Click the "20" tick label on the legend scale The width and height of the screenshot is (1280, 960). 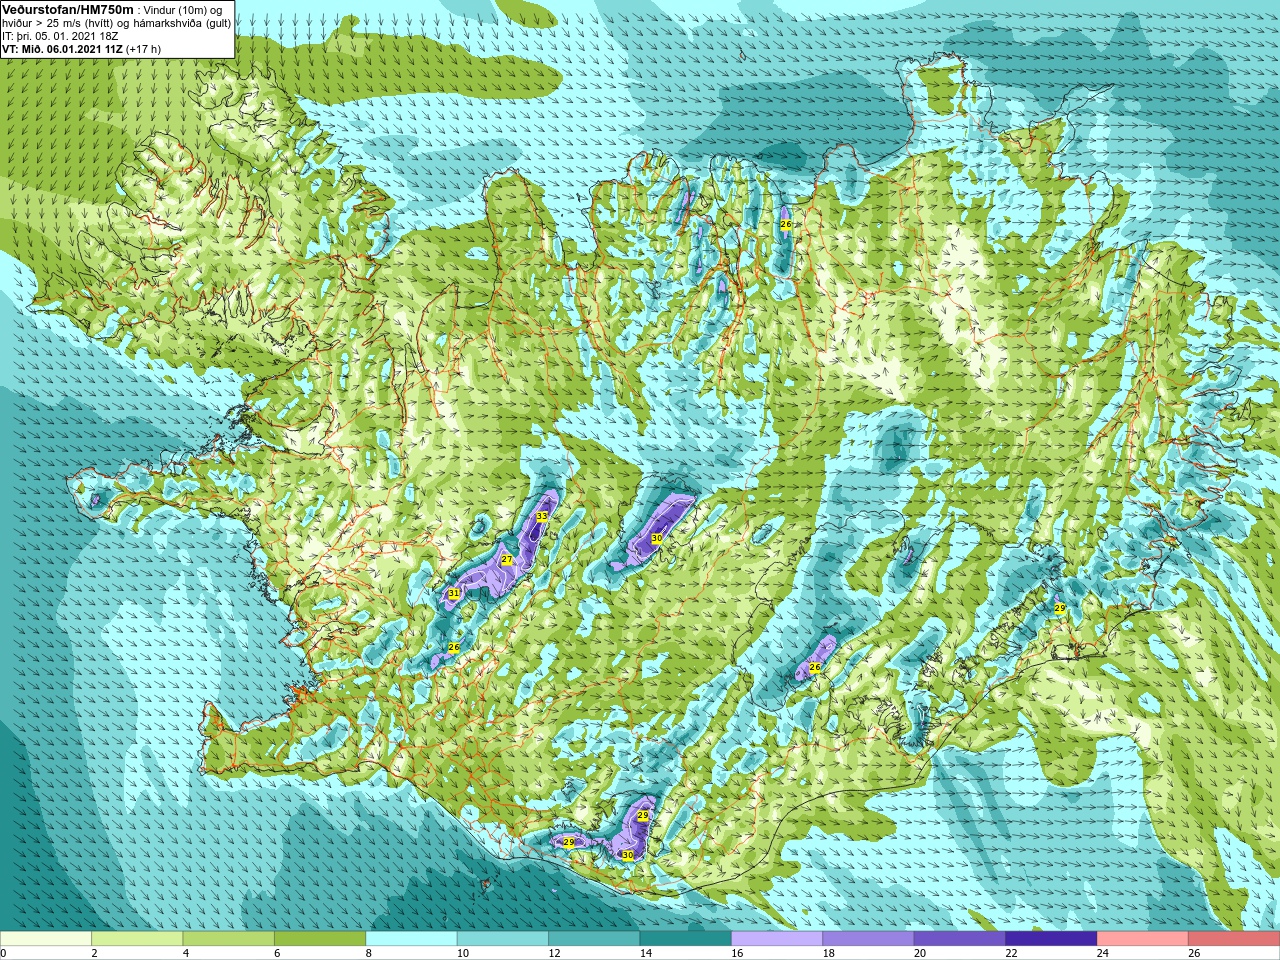(x=919, y=953)
